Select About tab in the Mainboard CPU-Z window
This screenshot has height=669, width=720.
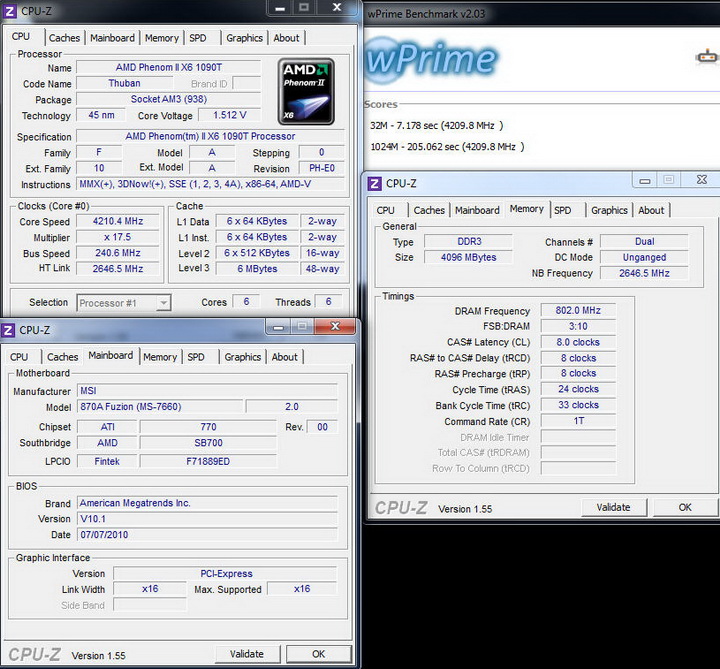tap(284, 357)
